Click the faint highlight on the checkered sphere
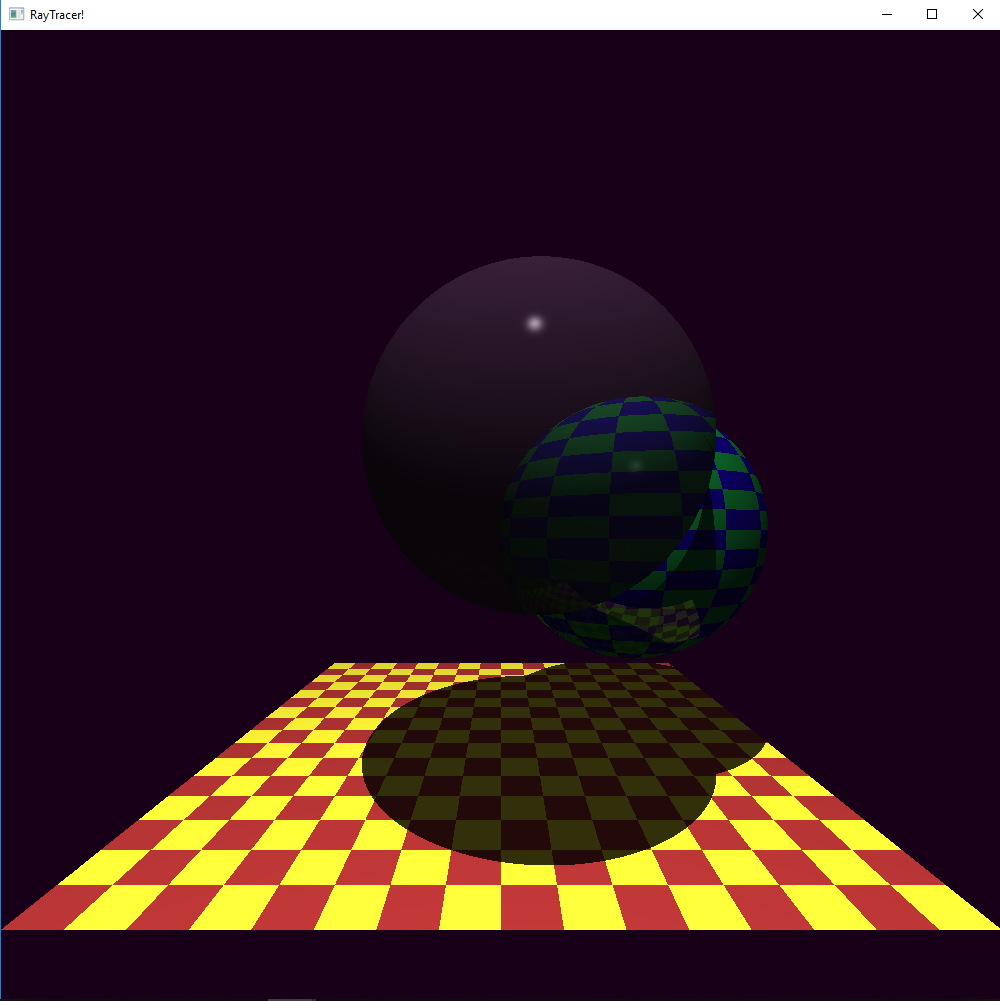The width and height of the screenshot is (1000, 1001). click(x=635, y=464)
